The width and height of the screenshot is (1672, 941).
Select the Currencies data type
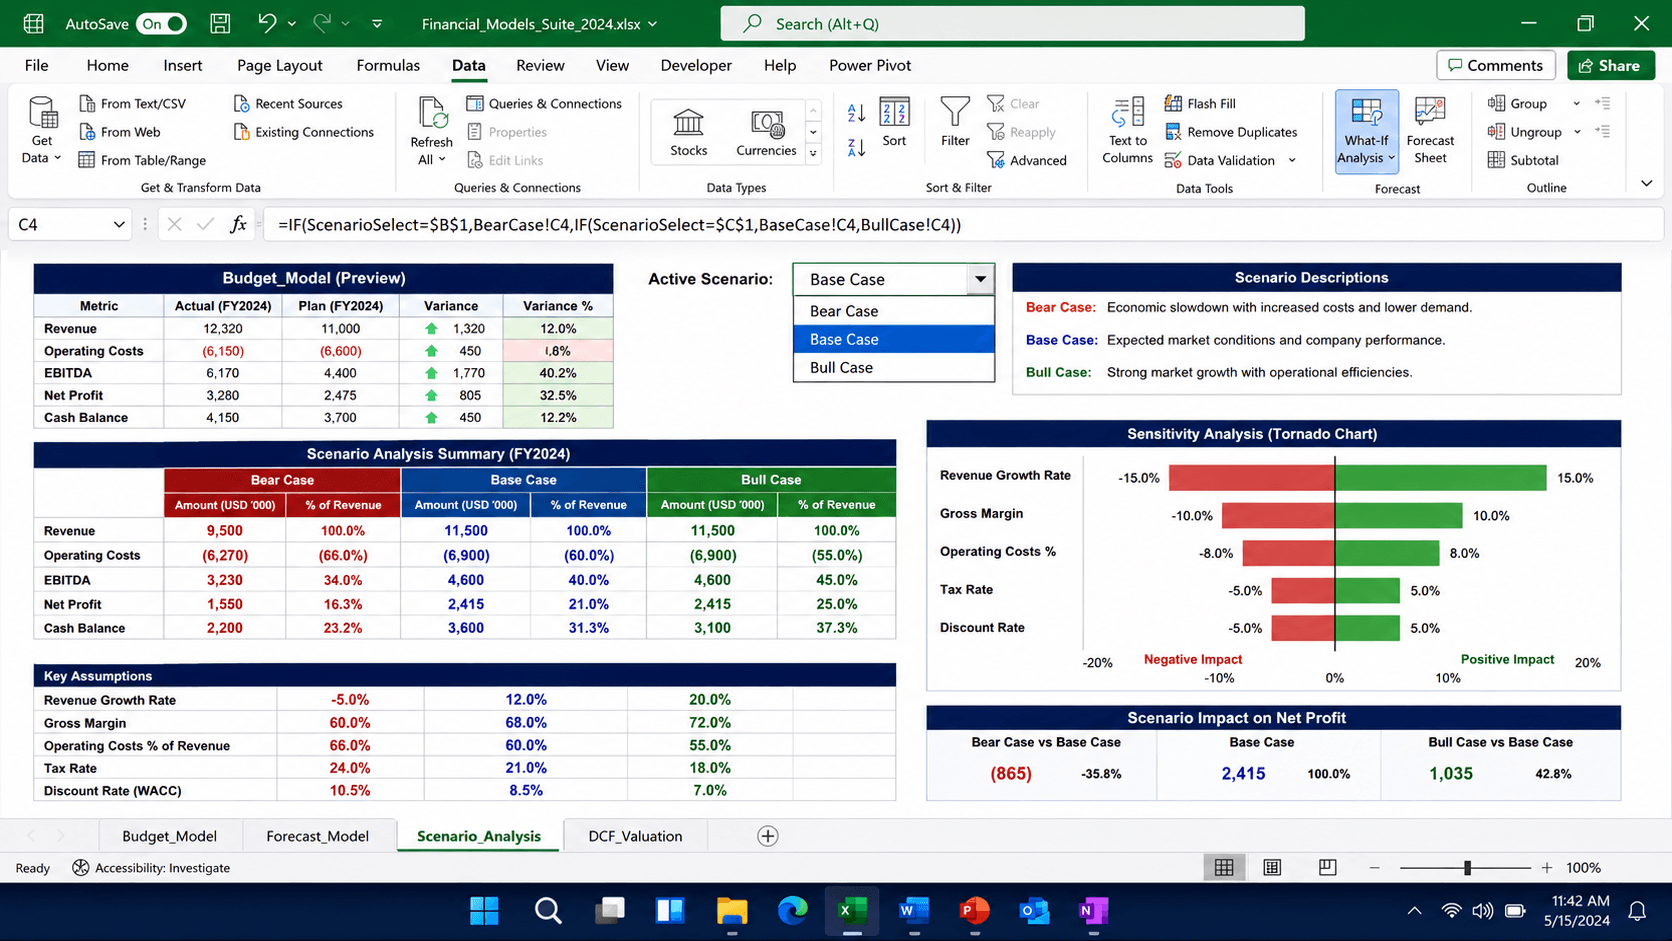pos(766,132)
